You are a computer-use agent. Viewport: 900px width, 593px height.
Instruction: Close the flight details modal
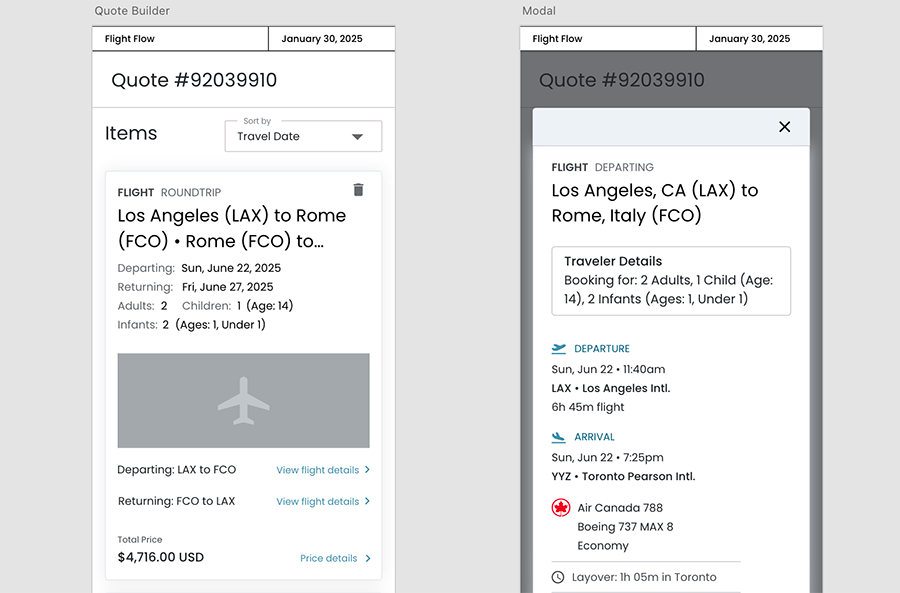click(x=784, y=127)
